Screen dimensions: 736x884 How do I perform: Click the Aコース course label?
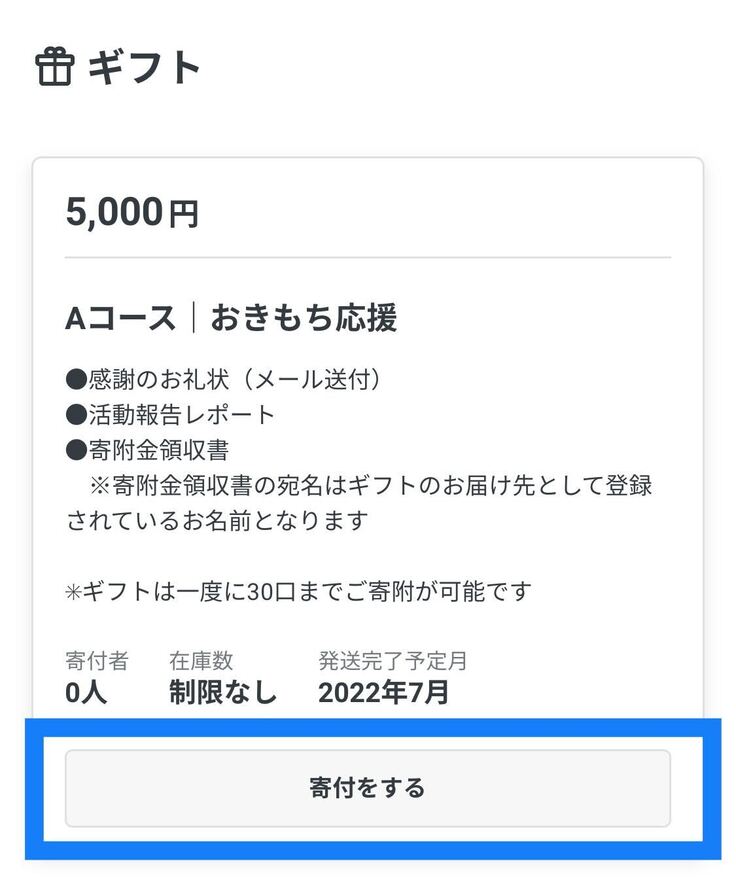(x=120, y=318)
